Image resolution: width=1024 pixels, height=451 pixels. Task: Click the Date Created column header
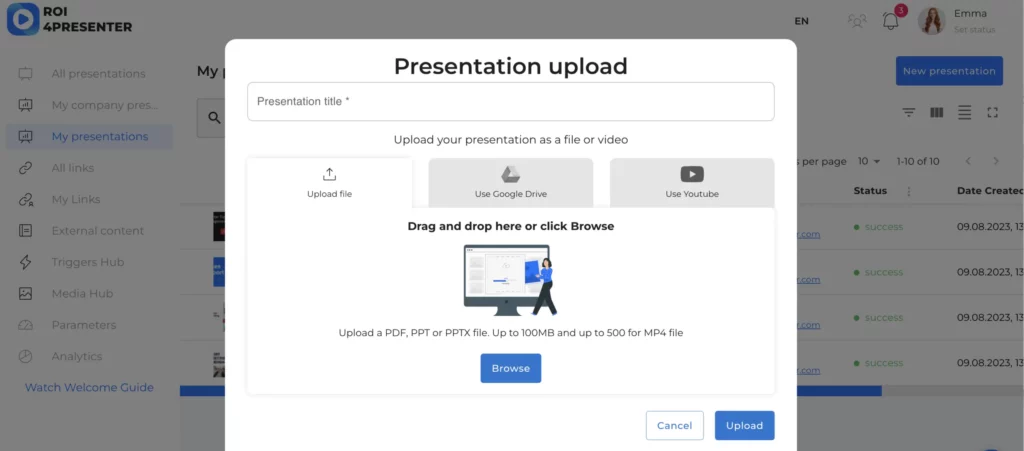[x=990, y=191]
